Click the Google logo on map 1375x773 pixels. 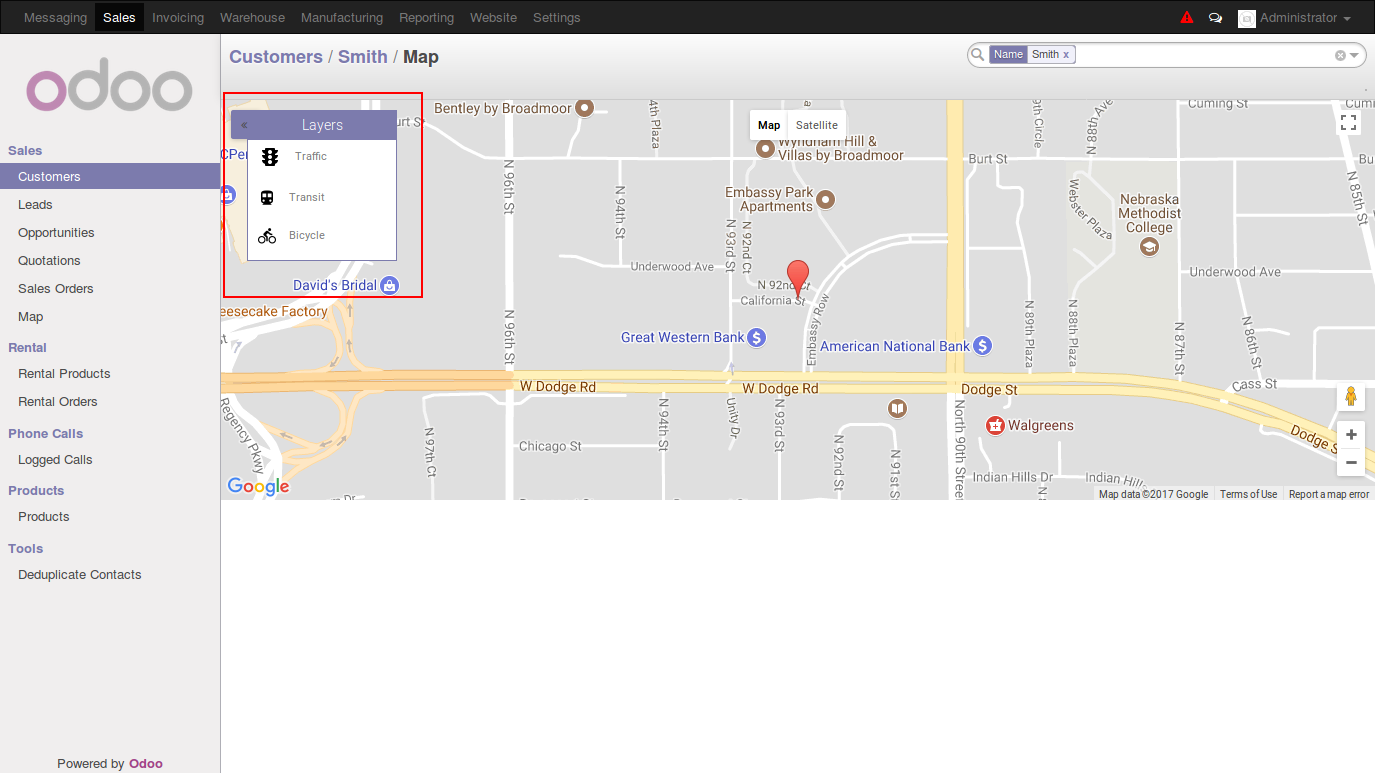pos(258,486)
